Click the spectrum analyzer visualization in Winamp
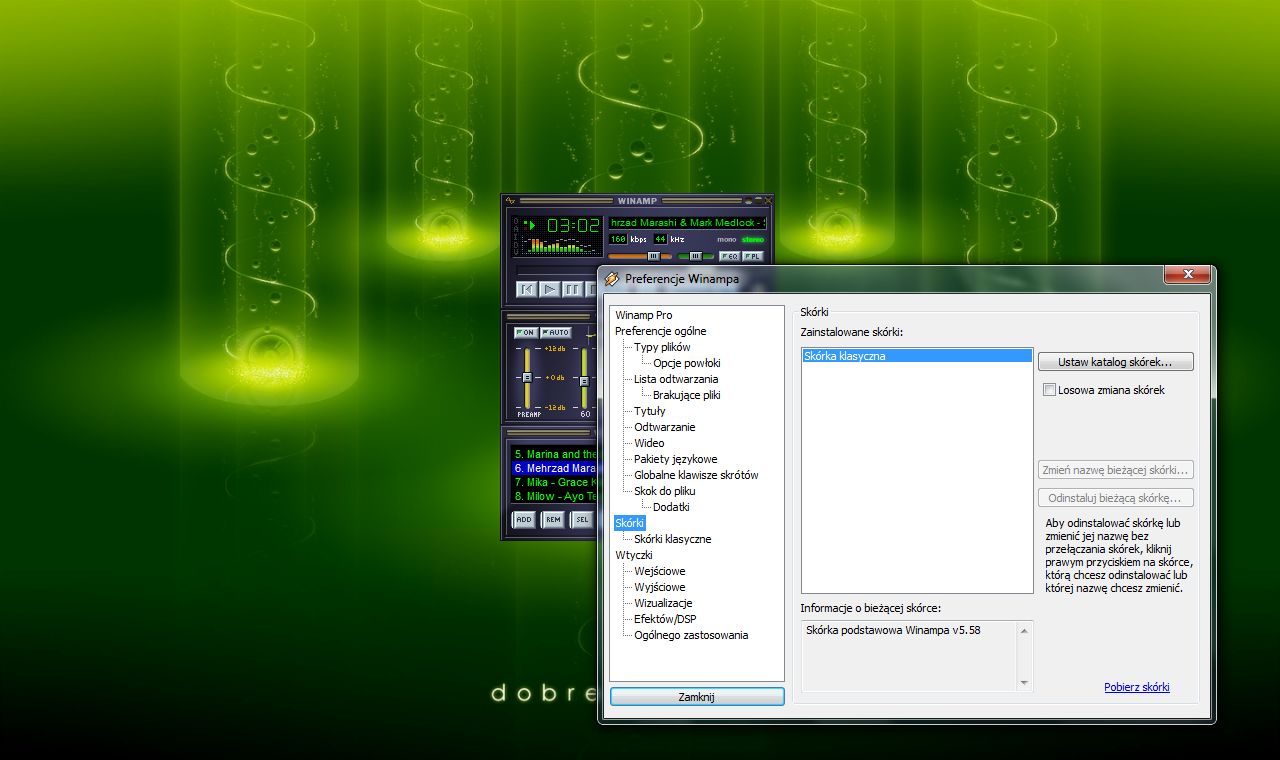Viewport: 1280px width, 760px height. point(557,245)
